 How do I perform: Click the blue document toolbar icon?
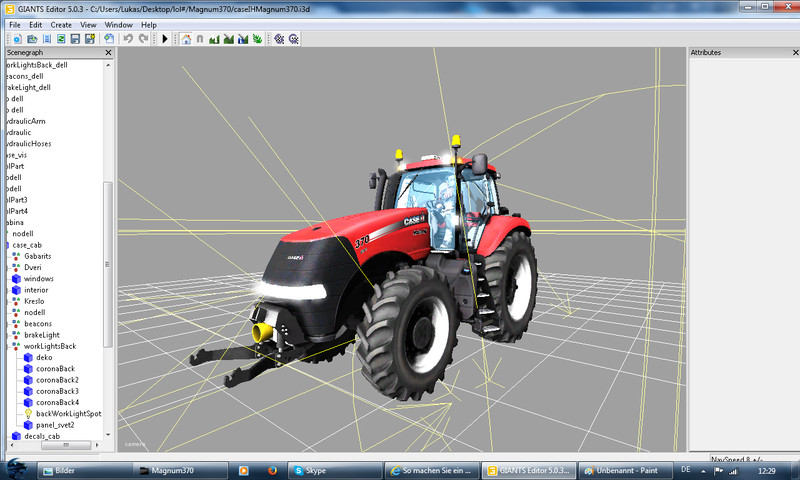coord(47,39)
